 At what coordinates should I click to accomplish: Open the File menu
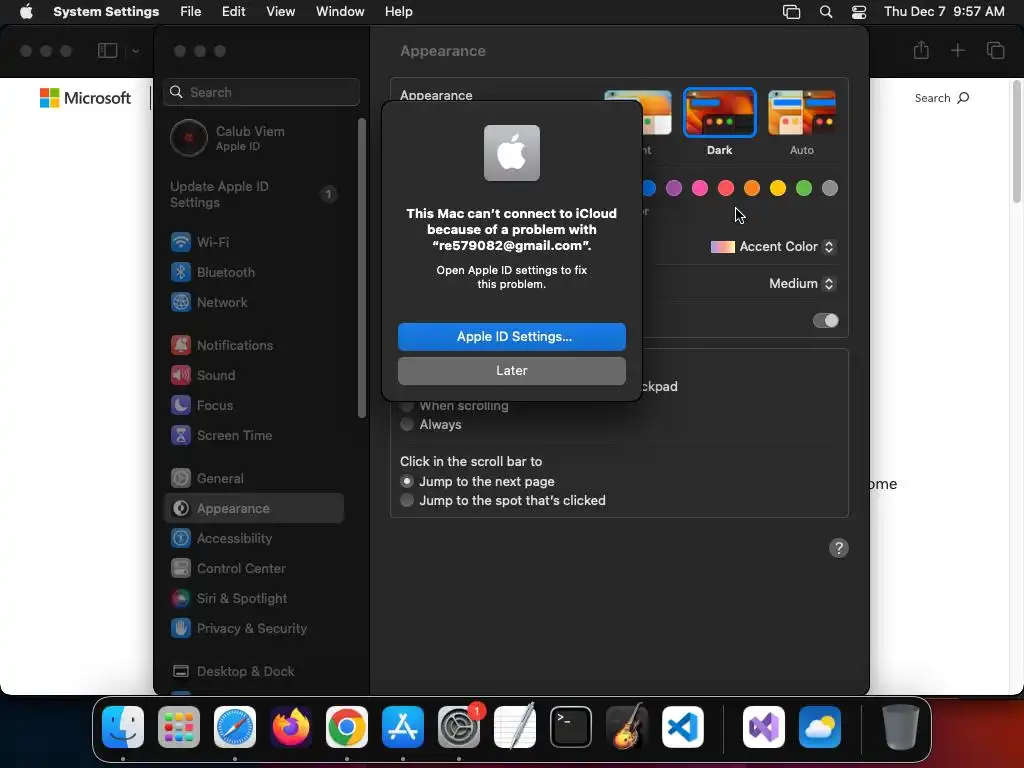tap(190, 12)
